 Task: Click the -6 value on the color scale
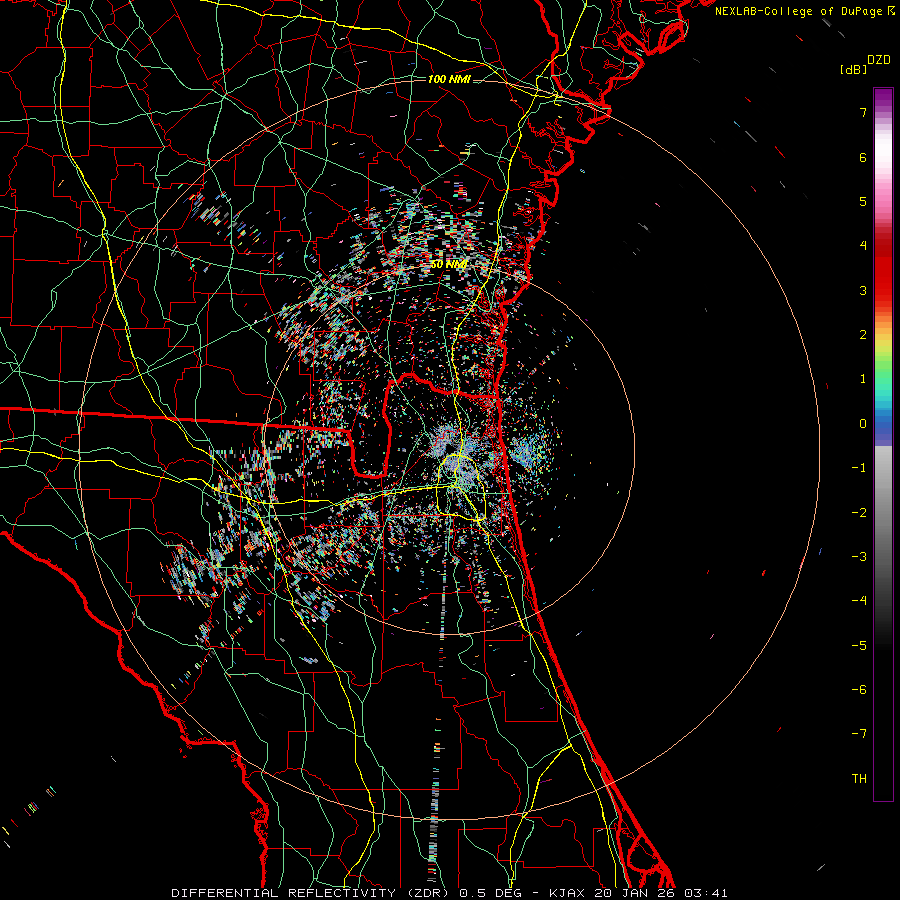point(859,690)
